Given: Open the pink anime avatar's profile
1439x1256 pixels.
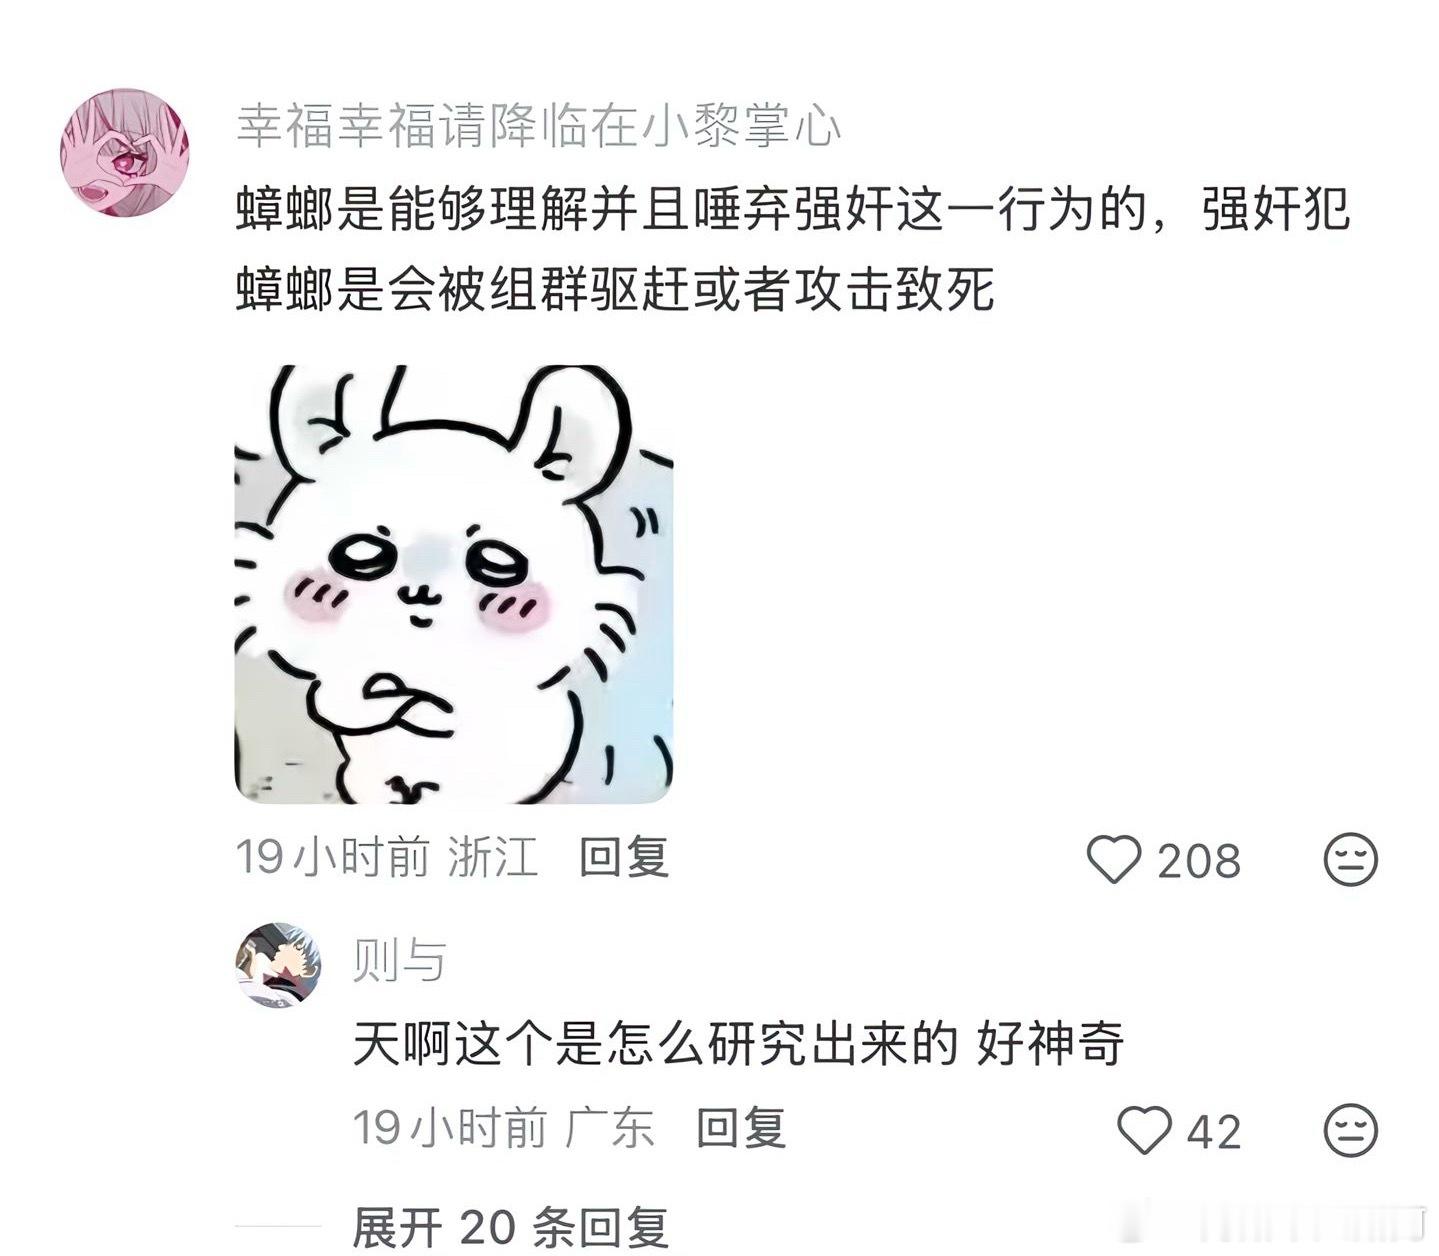Looking at the screenshot, I should (125, 152).
